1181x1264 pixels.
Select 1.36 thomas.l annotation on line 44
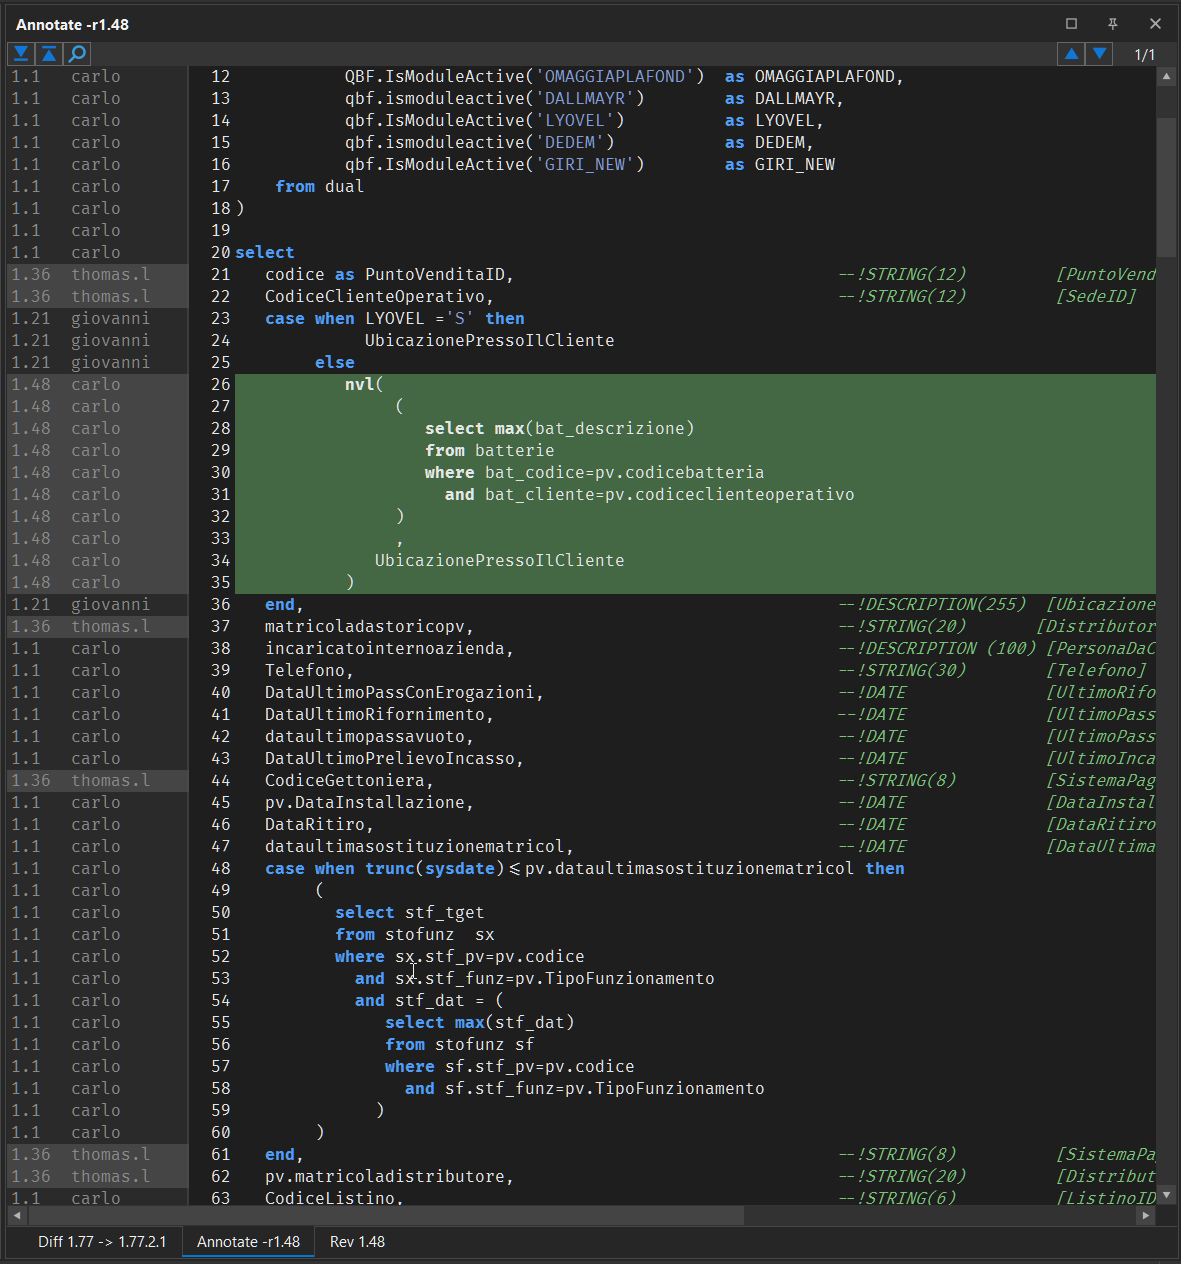click(x=97, y=781)
